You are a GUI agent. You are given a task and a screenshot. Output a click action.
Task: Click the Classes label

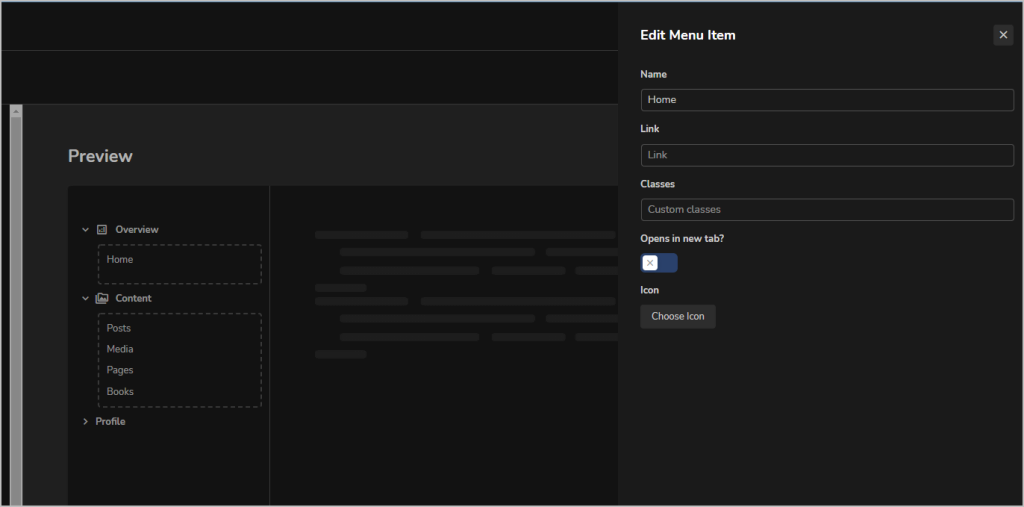(x=657, y=184)
